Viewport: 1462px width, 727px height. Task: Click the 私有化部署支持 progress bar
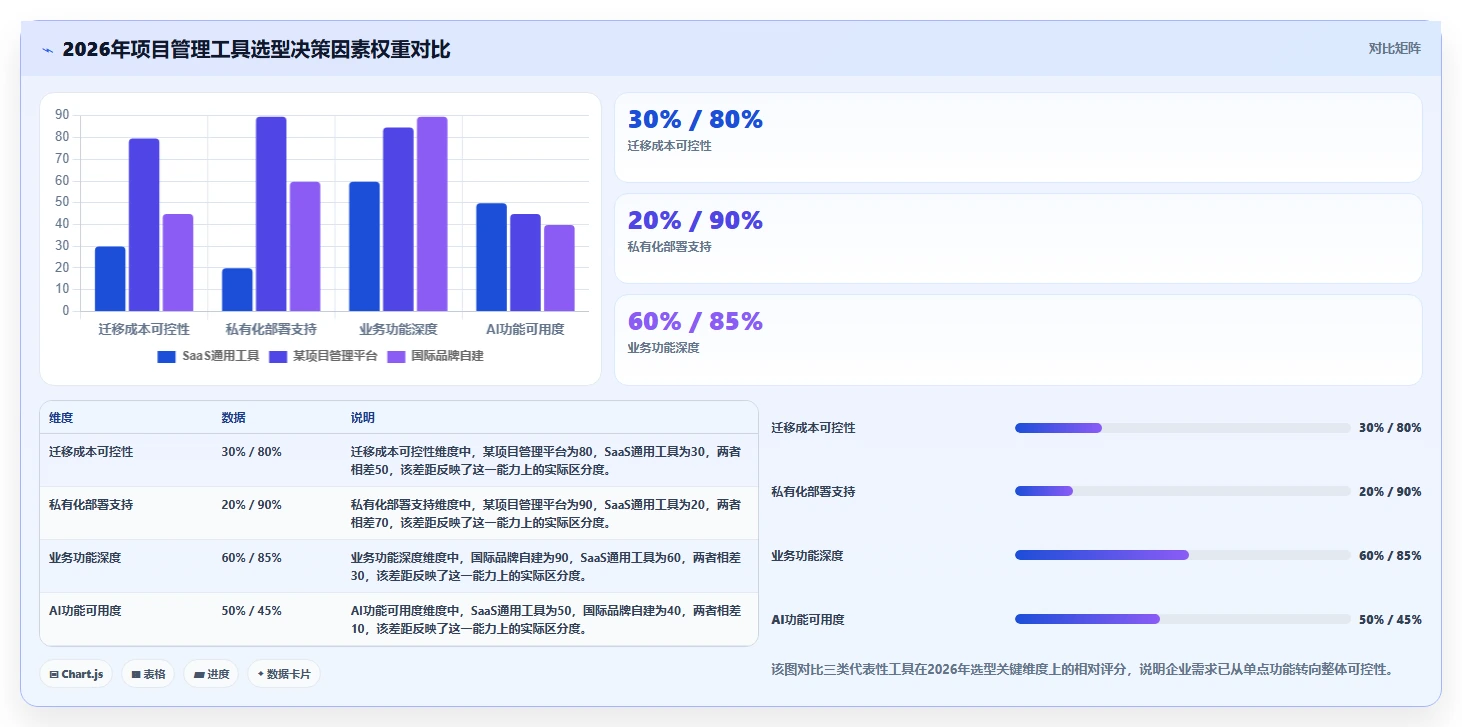pyautogui.click(x=1183, y=491)
